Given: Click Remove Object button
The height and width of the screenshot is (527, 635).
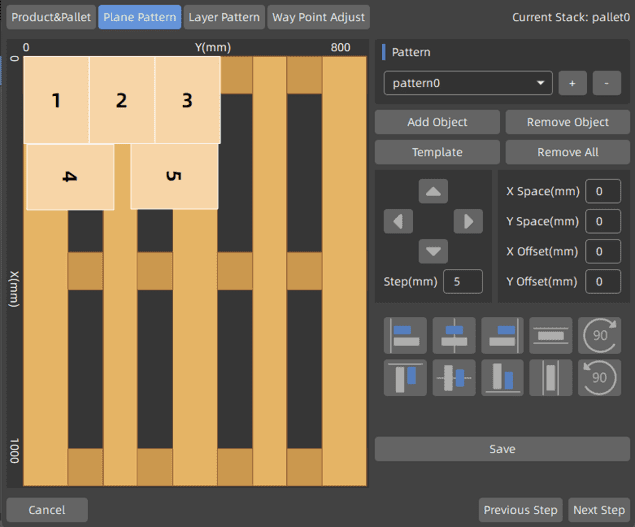Looking at the screenshot, I should [567, 122].
